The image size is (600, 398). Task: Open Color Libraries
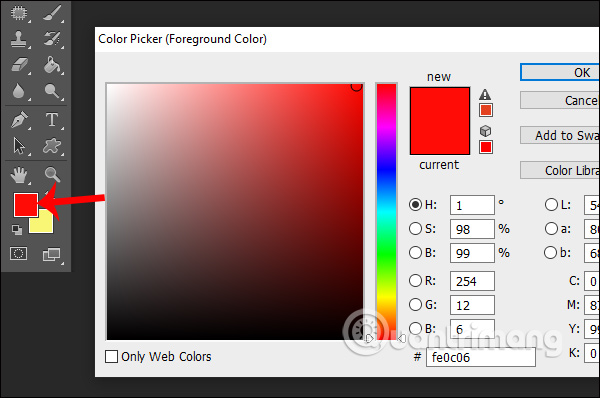pyautogui.click(x=560, y=170)
